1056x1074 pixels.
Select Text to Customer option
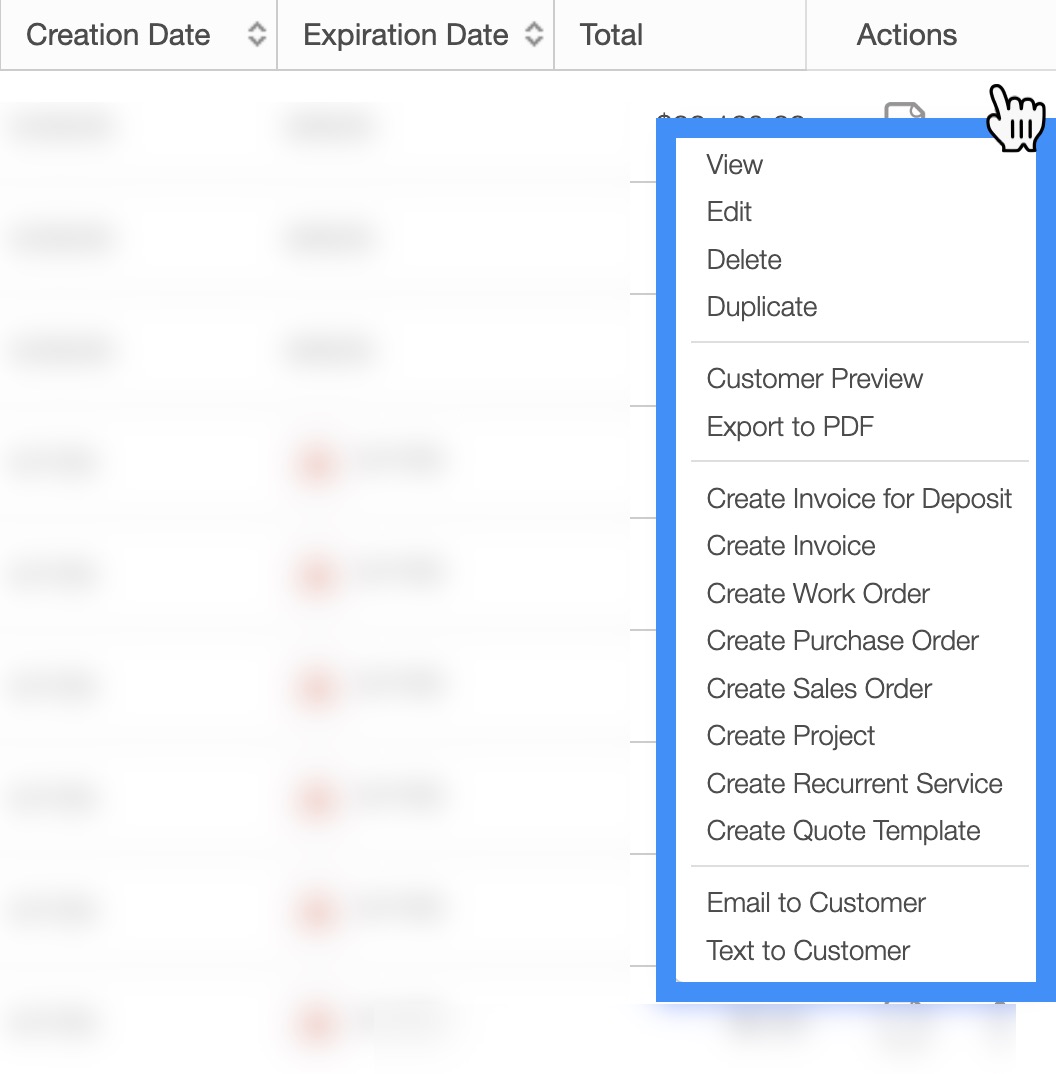tap(808, 951)
